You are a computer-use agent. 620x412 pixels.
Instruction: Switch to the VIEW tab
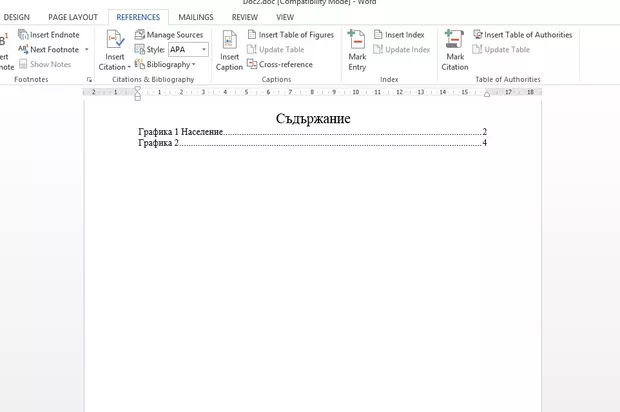click(285, 17)
